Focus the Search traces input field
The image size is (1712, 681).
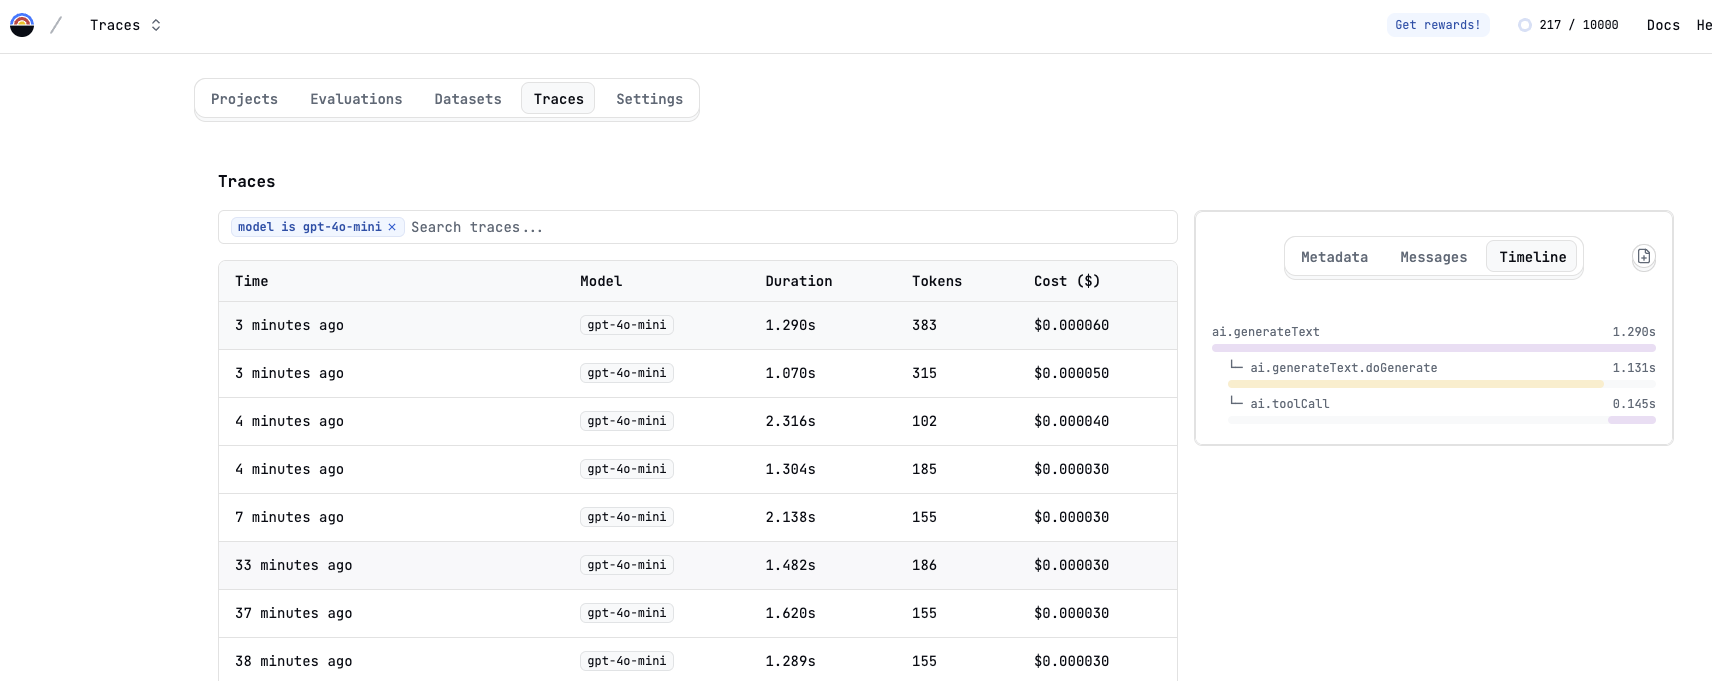[790, 227]
